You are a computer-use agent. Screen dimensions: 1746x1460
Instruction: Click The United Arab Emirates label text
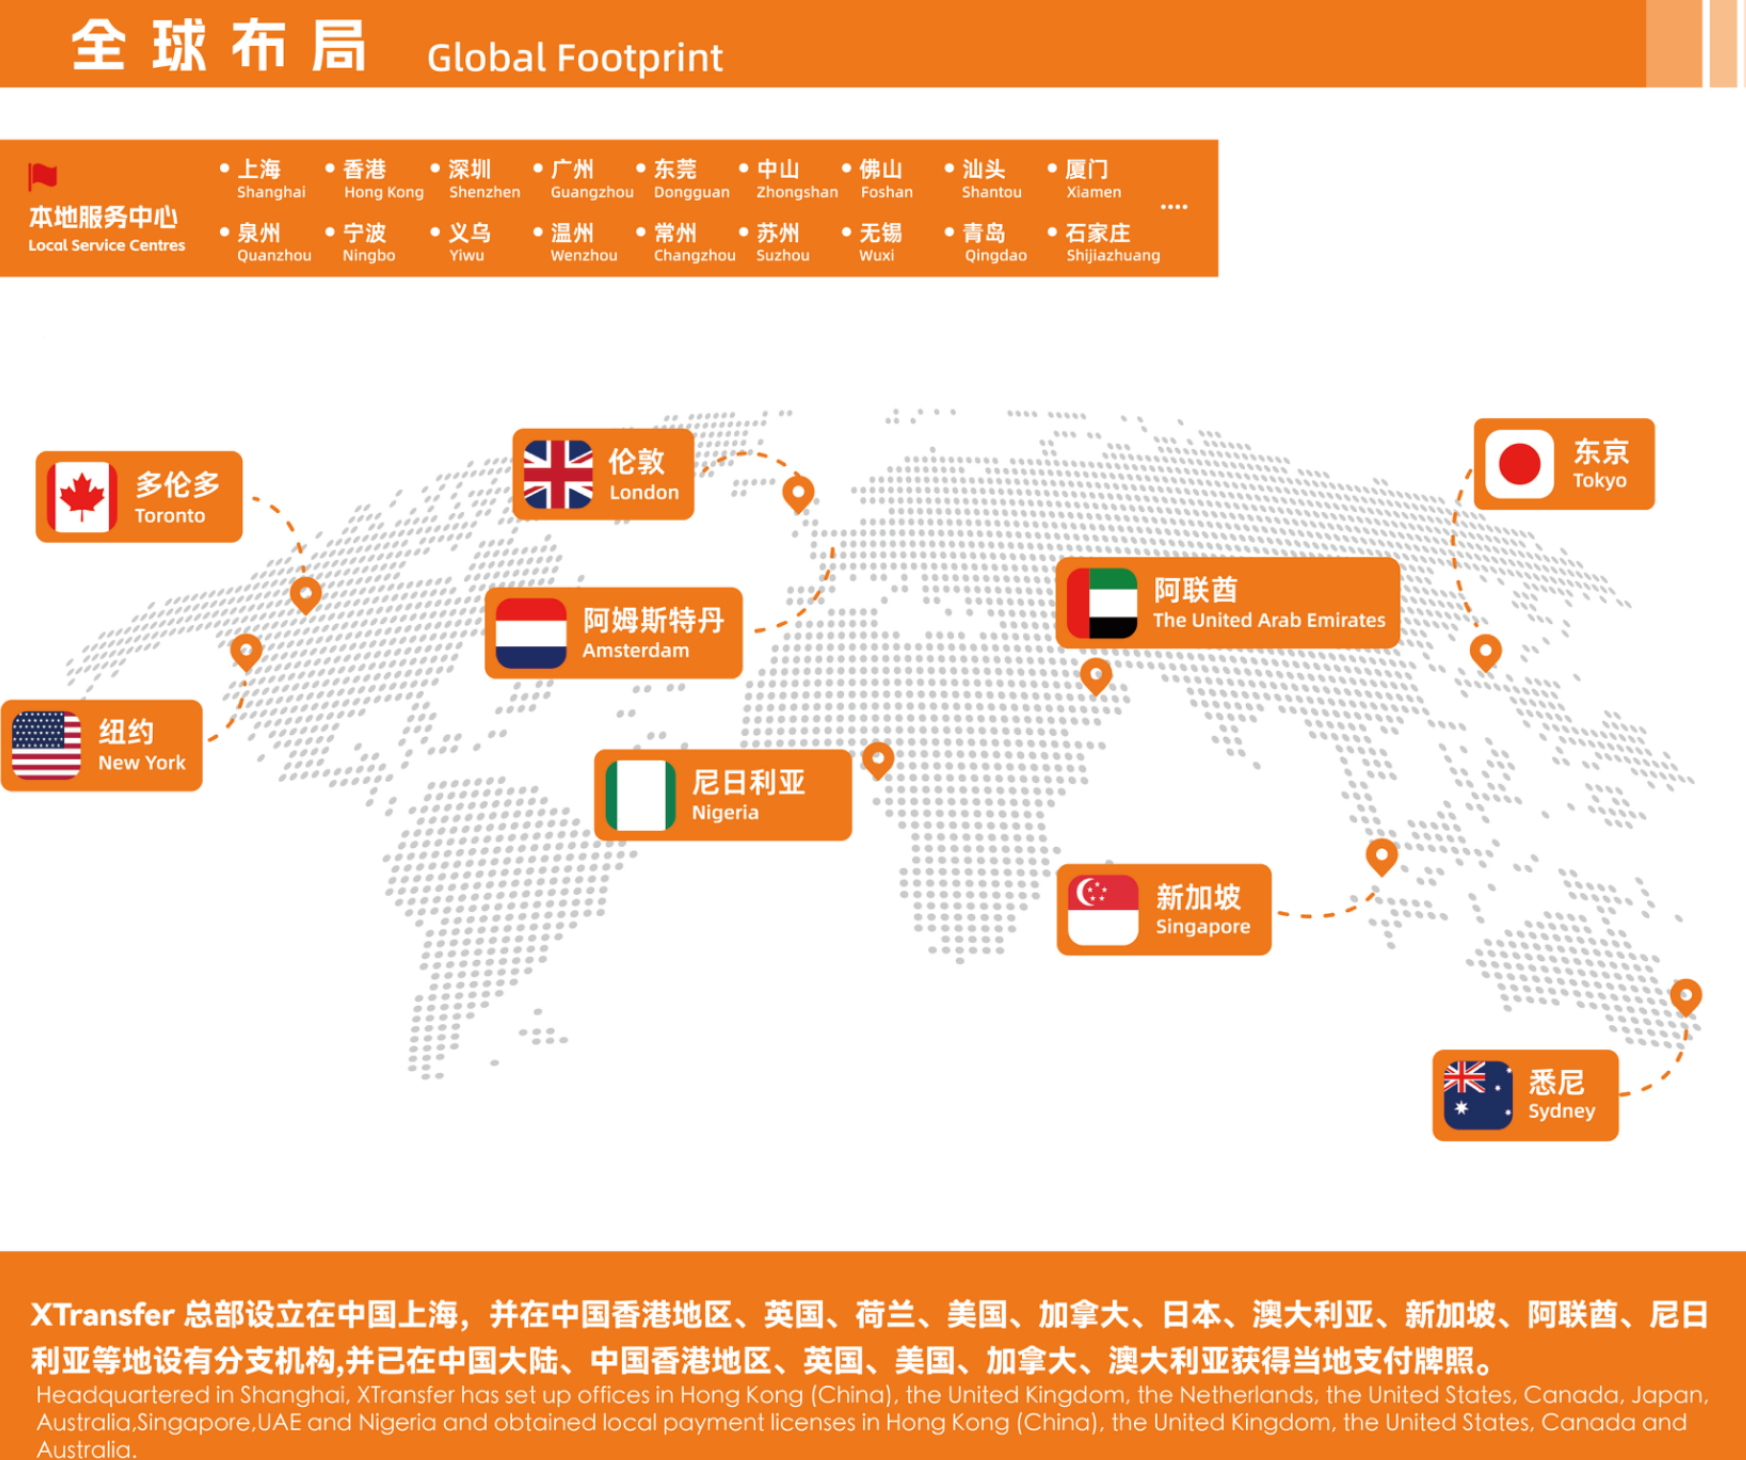(x=1268, y=620)
